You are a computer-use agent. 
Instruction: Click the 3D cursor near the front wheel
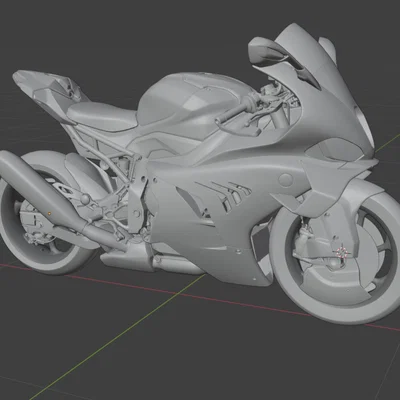coord(342,252)
